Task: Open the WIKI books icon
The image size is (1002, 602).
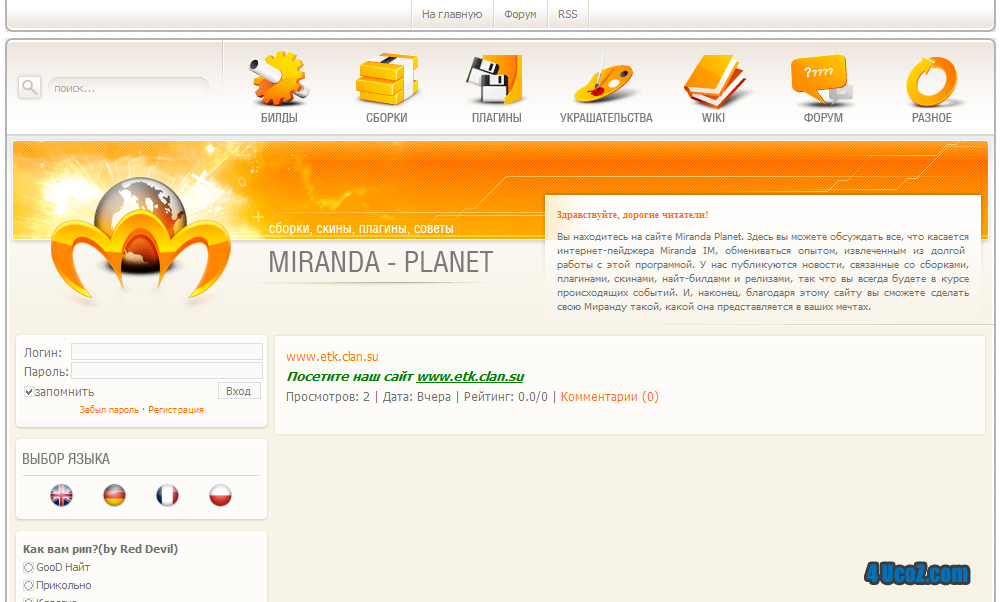Action: click(x=714, y=81)
